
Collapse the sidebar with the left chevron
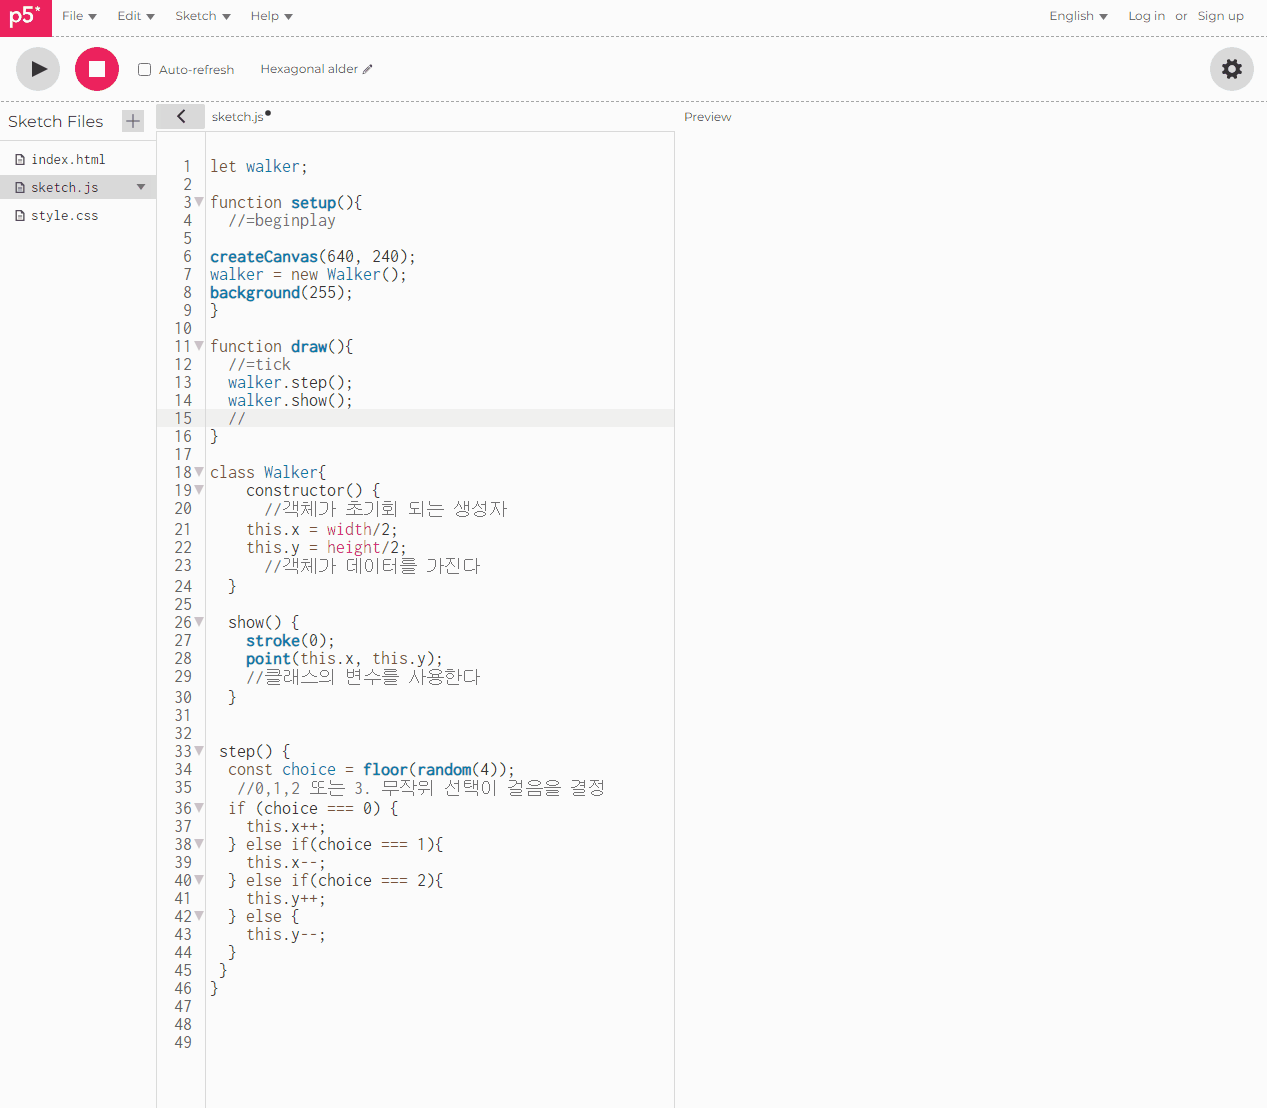[181, 116]
